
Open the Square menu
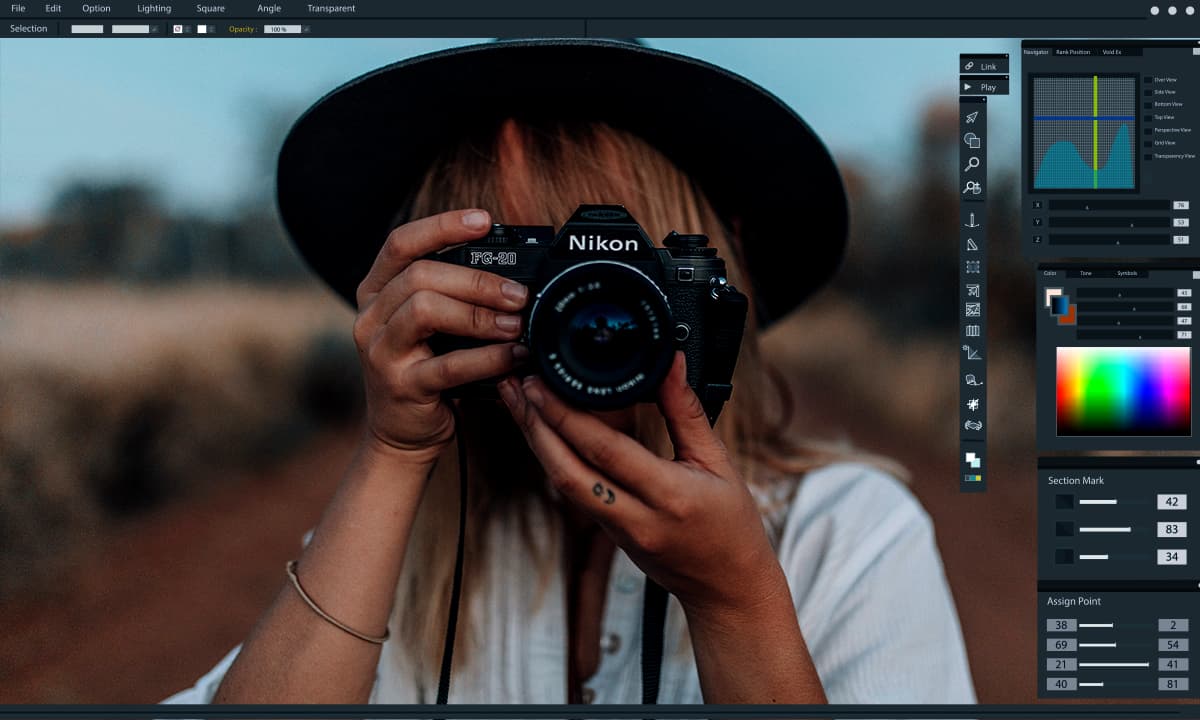click(210, 8)
